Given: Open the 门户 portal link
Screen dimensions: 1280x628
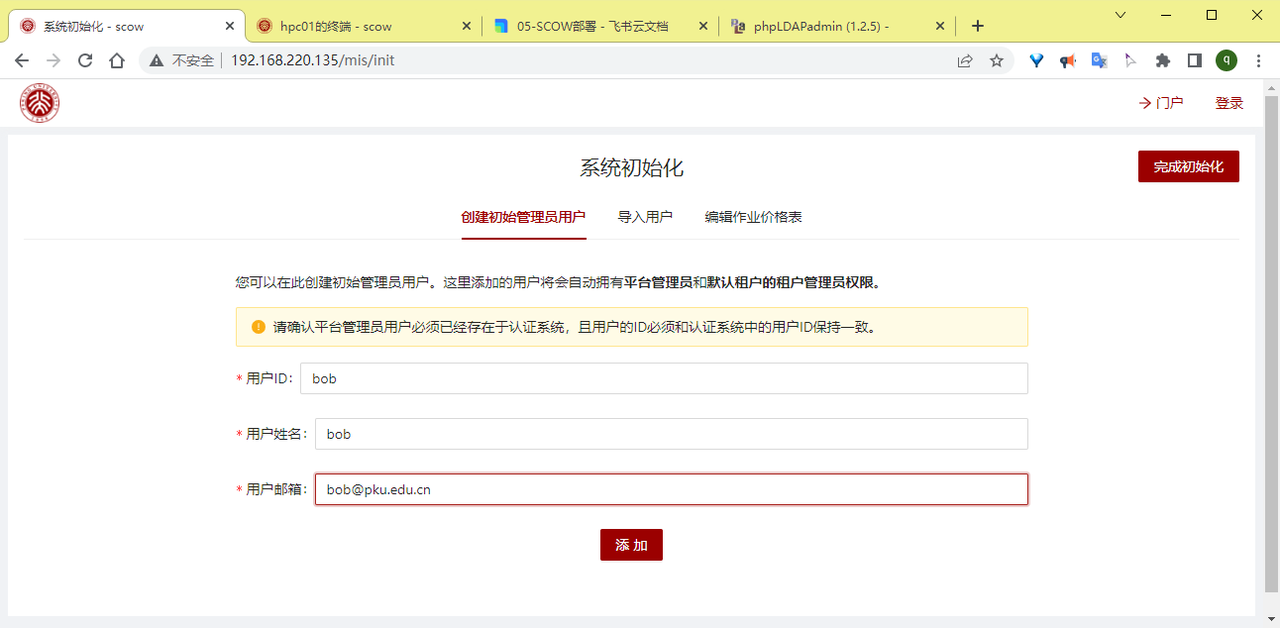Looking at the screenshot, I should (x=1161, y=103).
